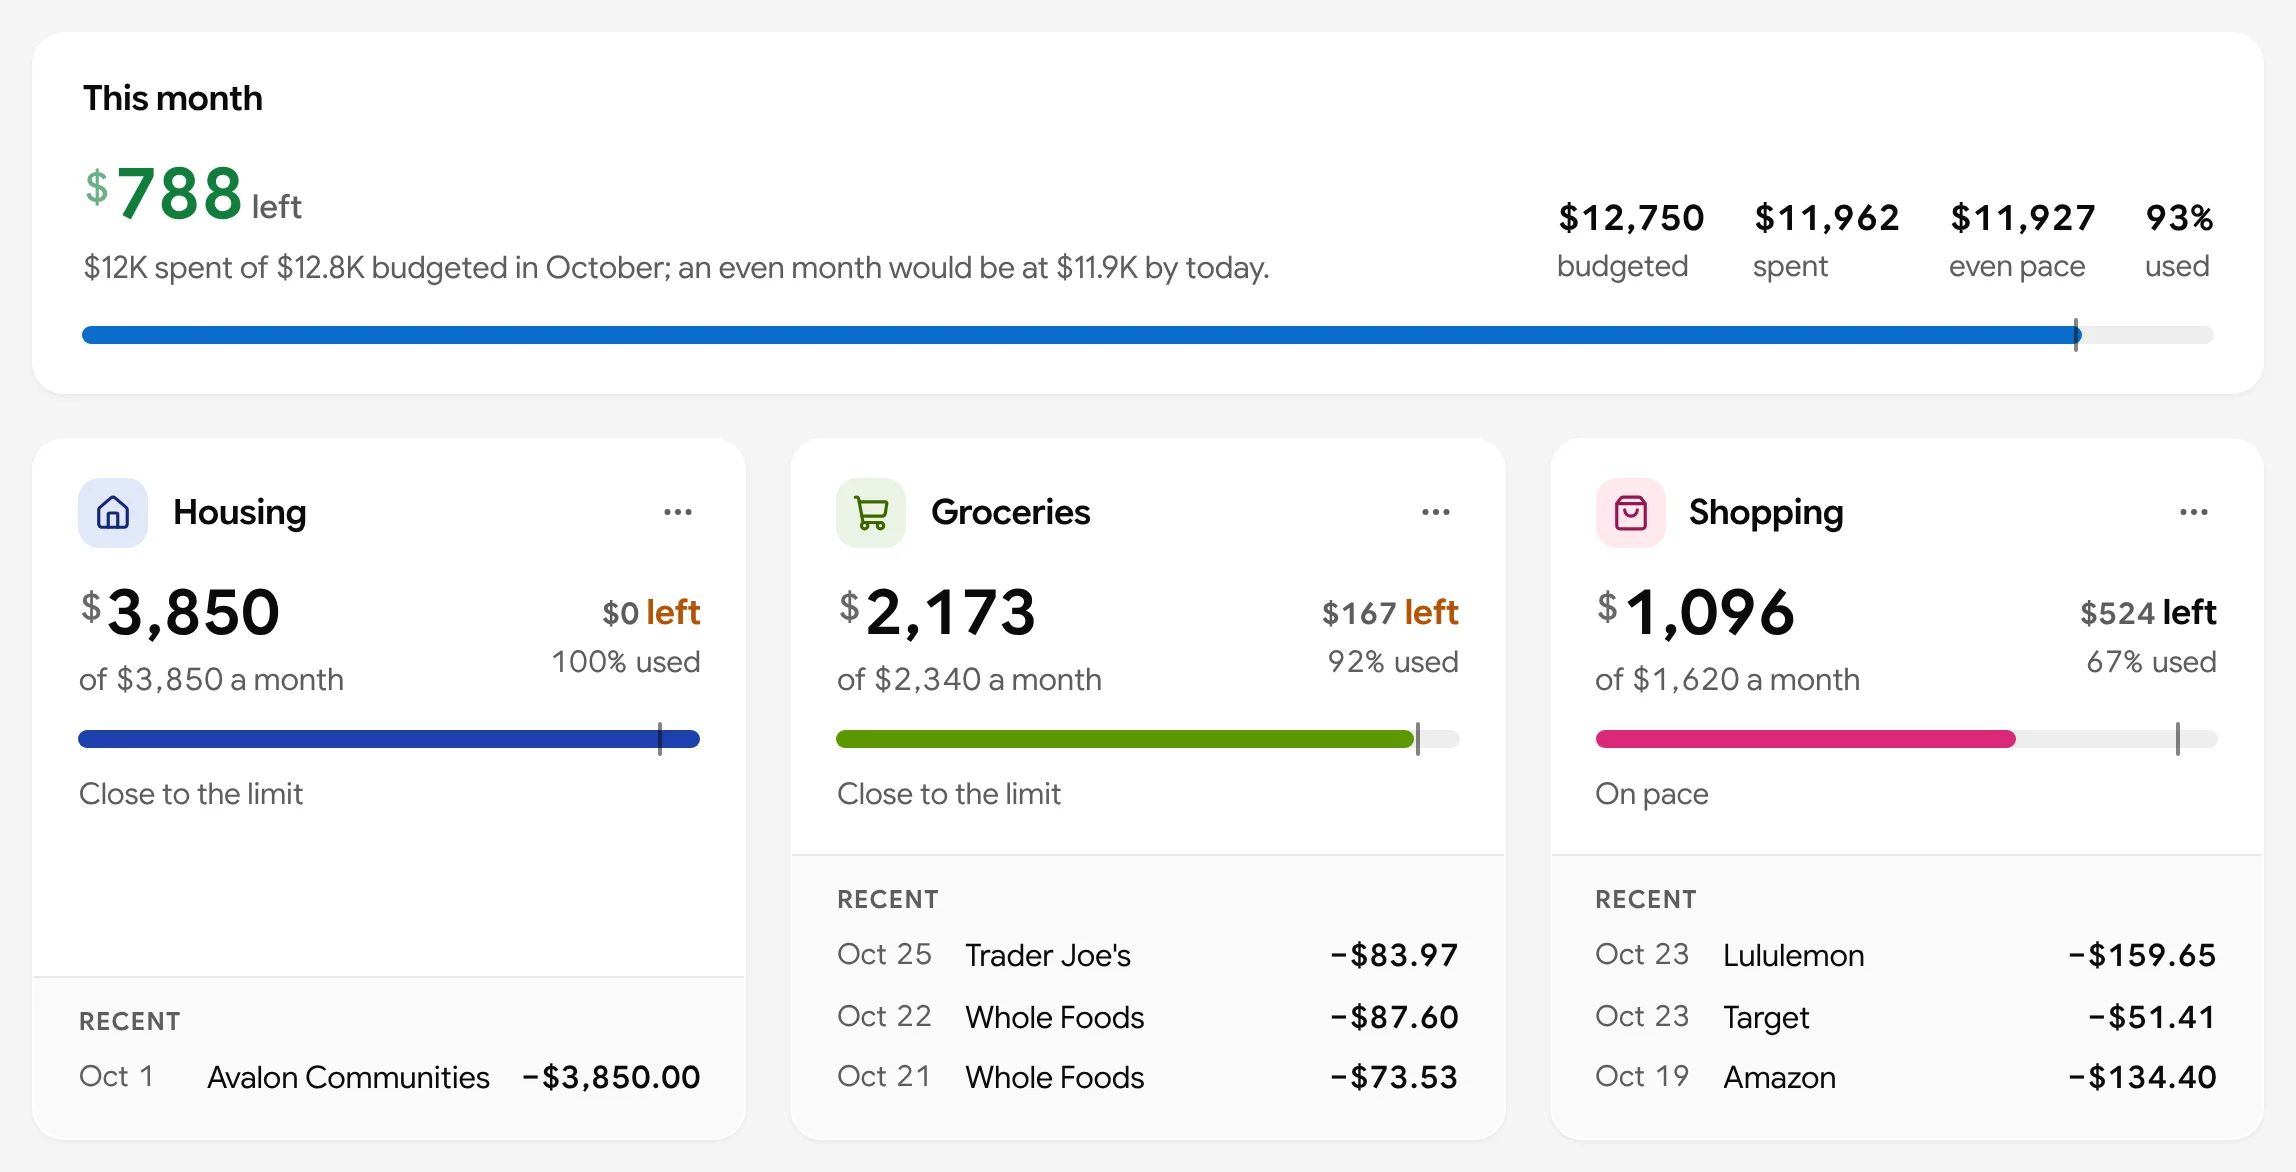Select the Avalon Communities transaction
Viewport: 2296px width, 1172px height.
[389, 1077]
